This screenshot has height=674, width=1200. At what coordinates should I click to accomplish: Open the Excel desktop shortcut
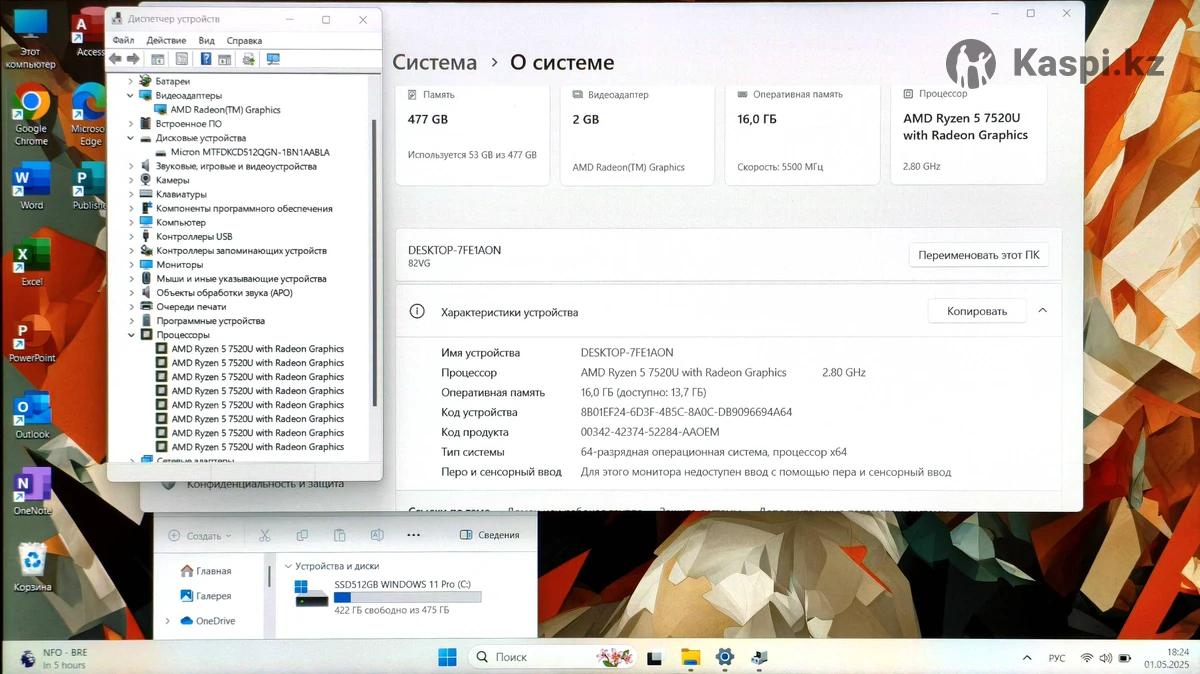[x=31, y=263]
